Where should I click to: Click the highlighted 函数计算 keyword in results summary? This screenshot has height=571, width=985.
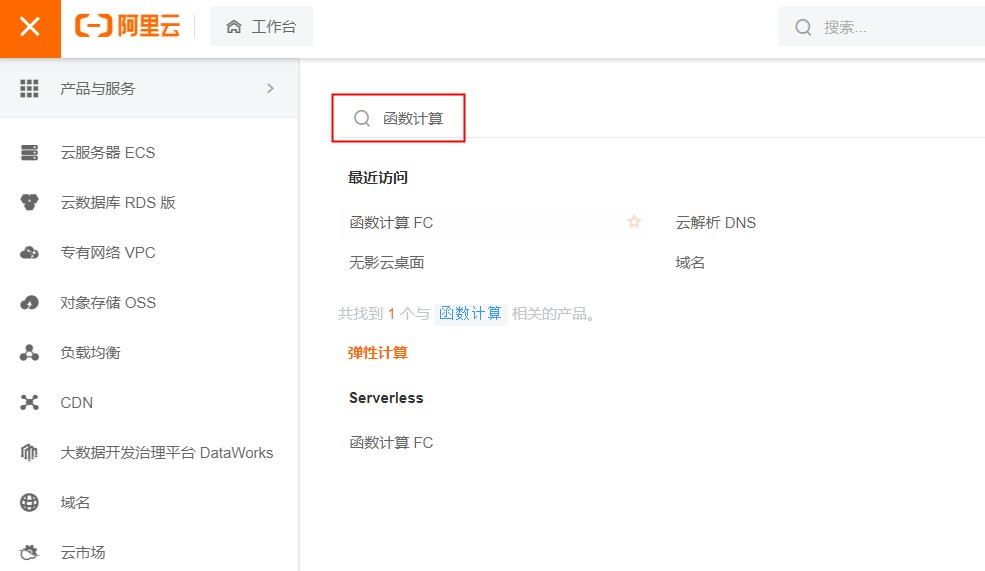[470, 313]
